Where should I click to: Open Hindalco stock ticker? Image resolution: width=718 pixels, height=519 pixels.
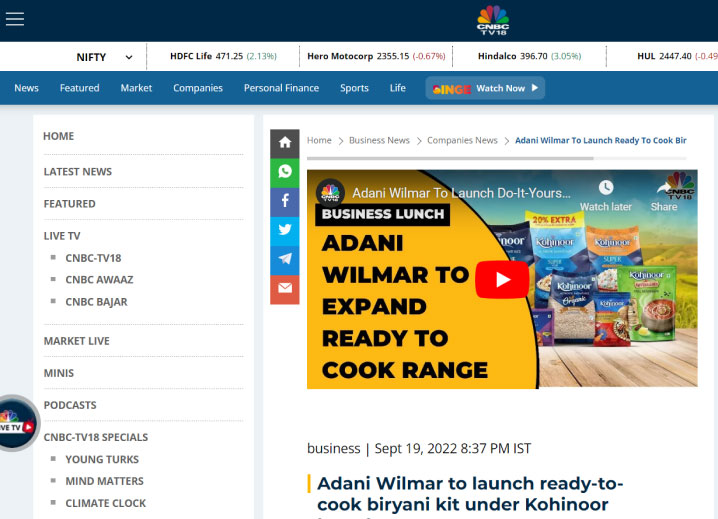click(x=529, y=56)
